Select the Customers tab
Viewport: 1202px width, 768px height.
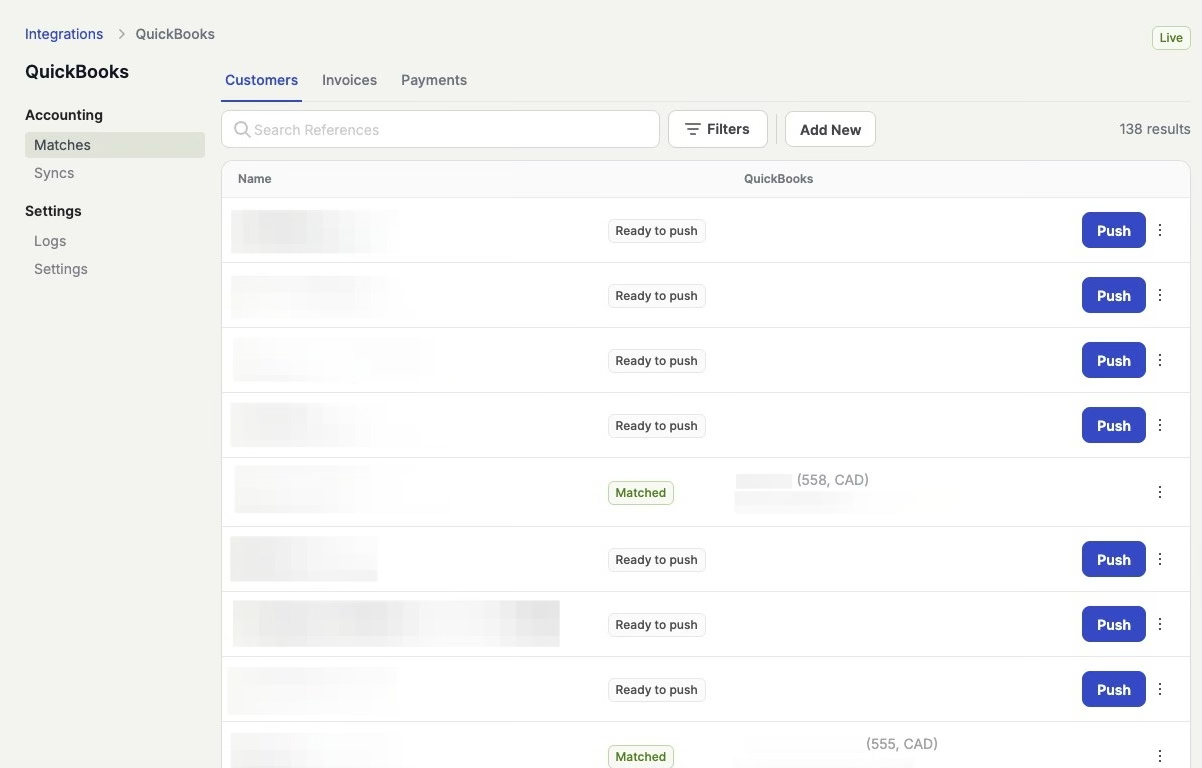click(261, 80)
